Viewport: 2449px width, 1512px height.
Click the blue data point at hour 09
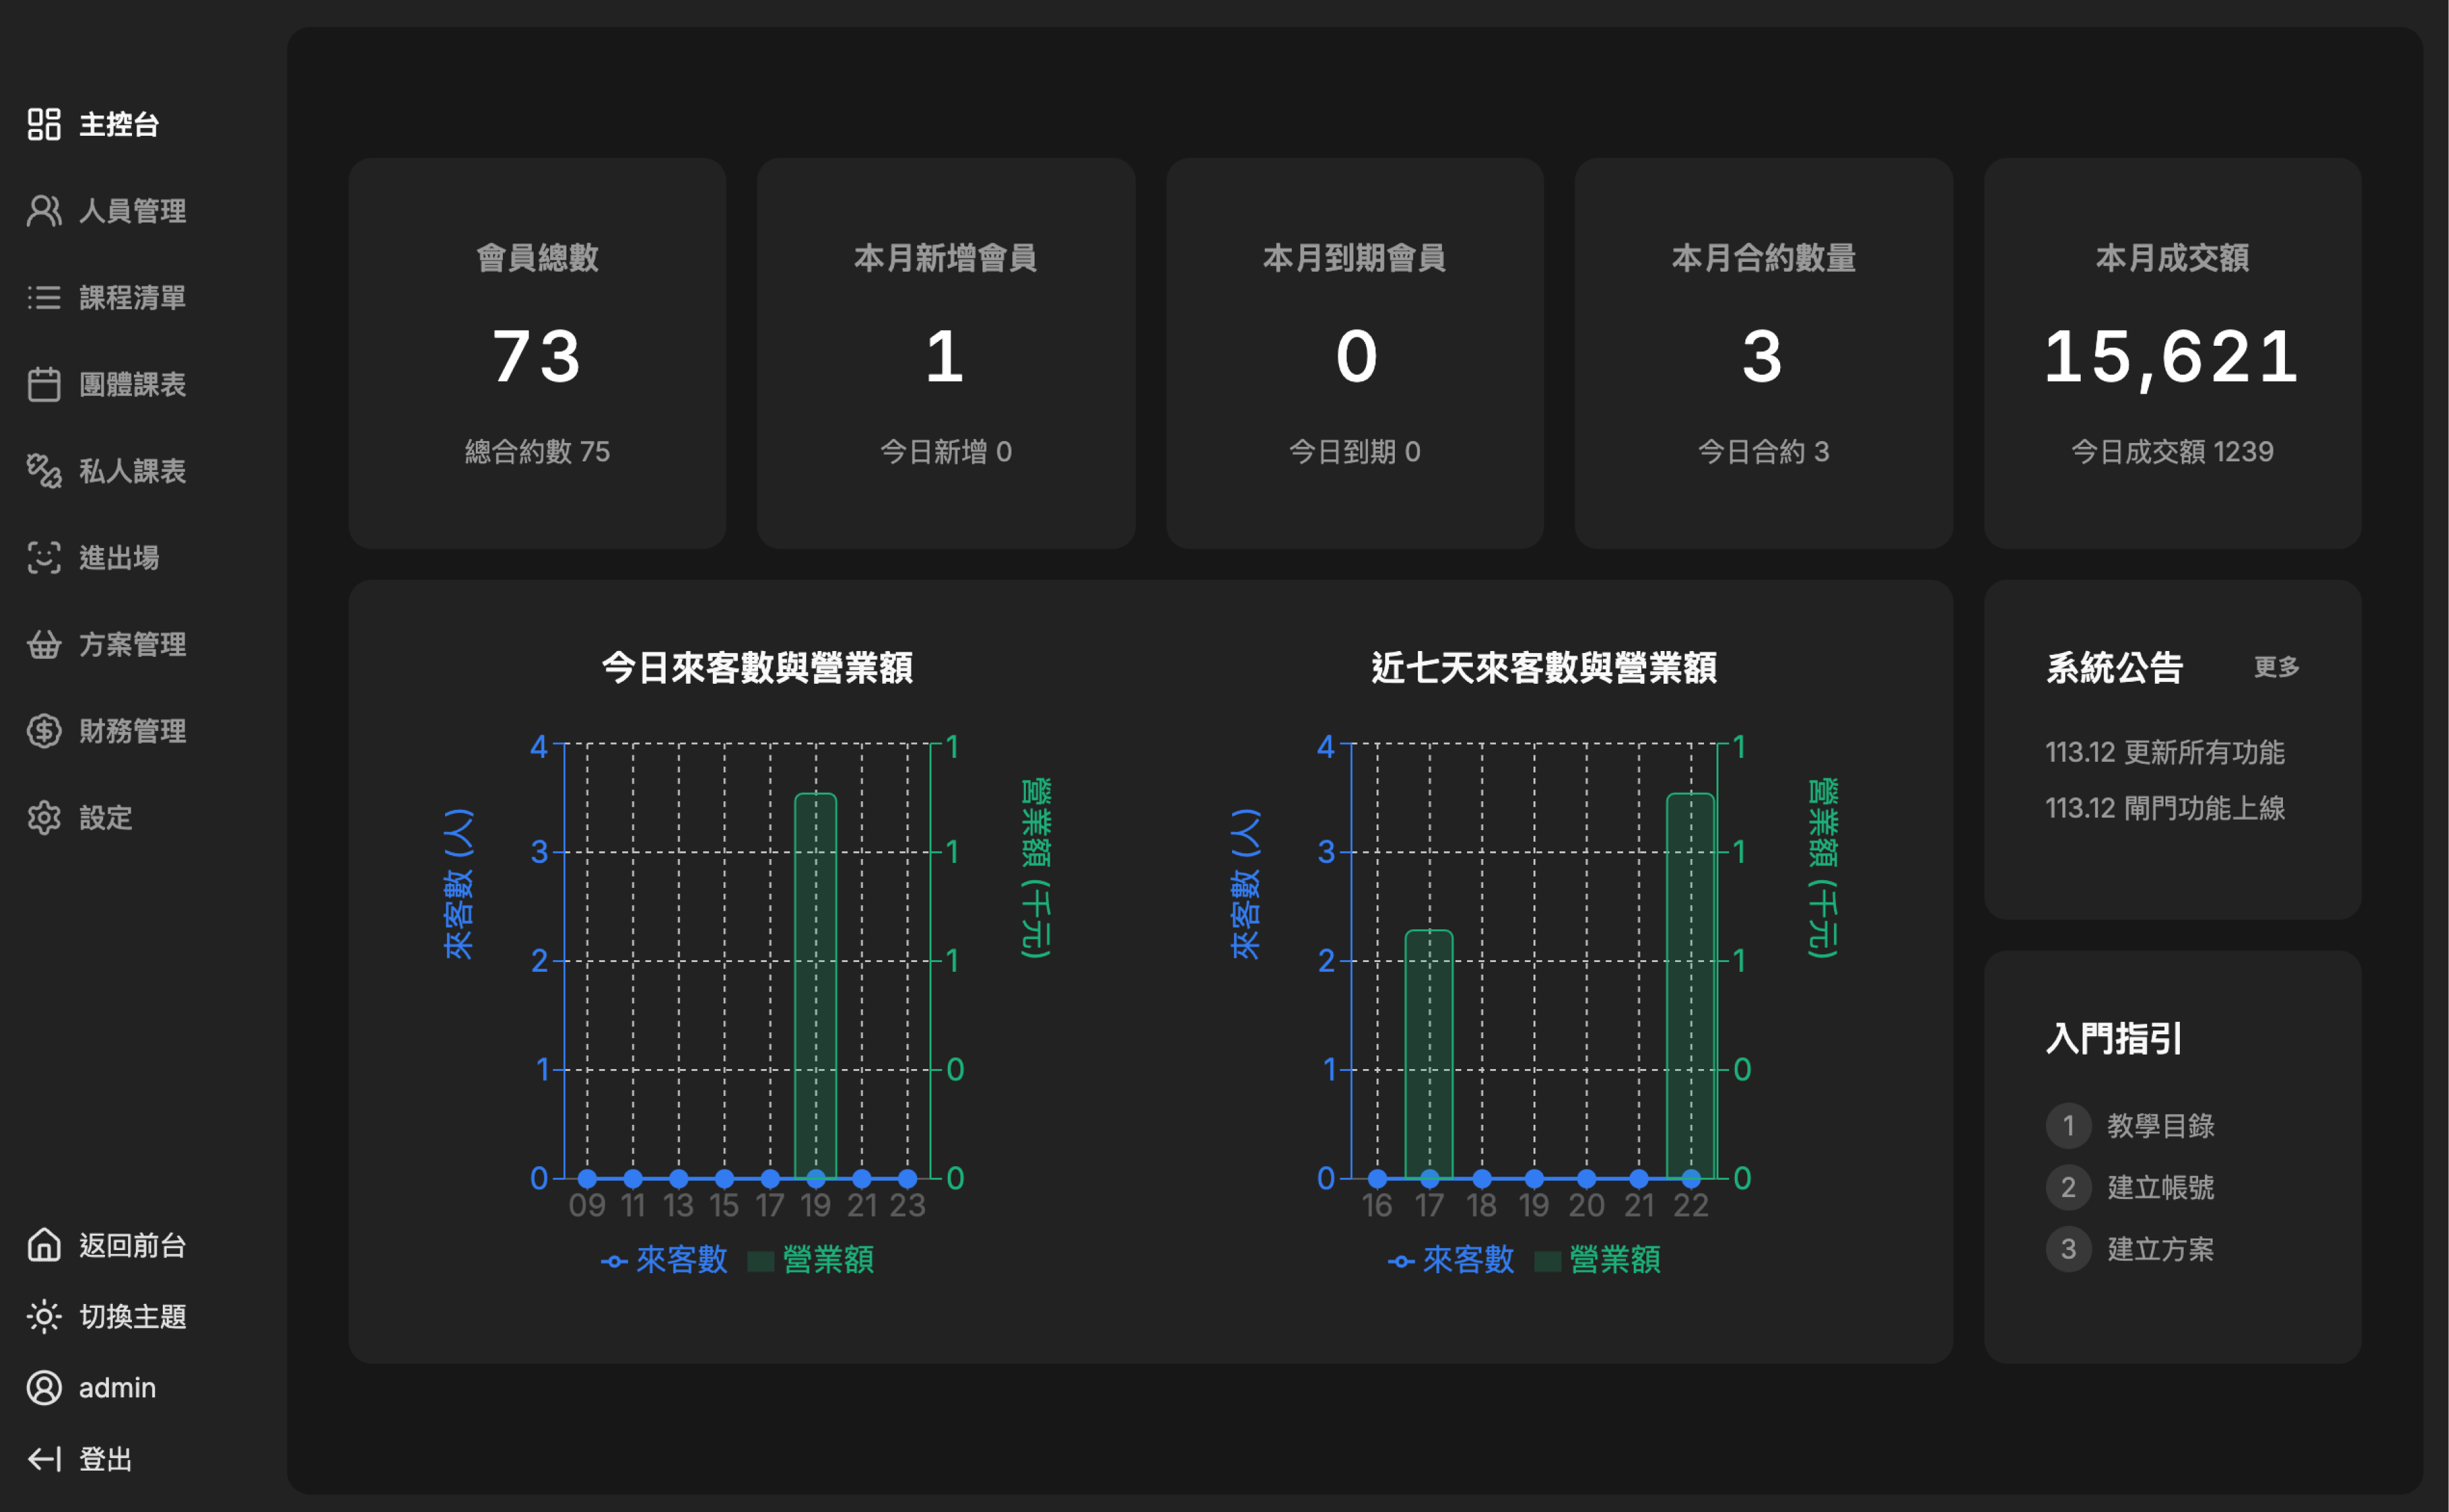[x=587, y=1178]
